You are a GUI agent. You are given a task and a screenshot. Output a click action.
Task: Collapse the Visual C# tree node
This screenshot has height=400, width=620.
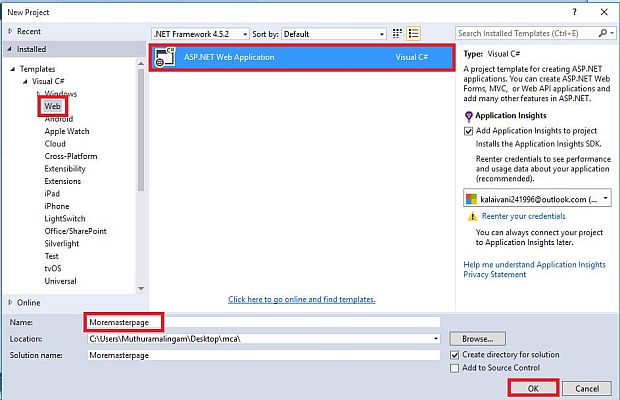point(25,81)
